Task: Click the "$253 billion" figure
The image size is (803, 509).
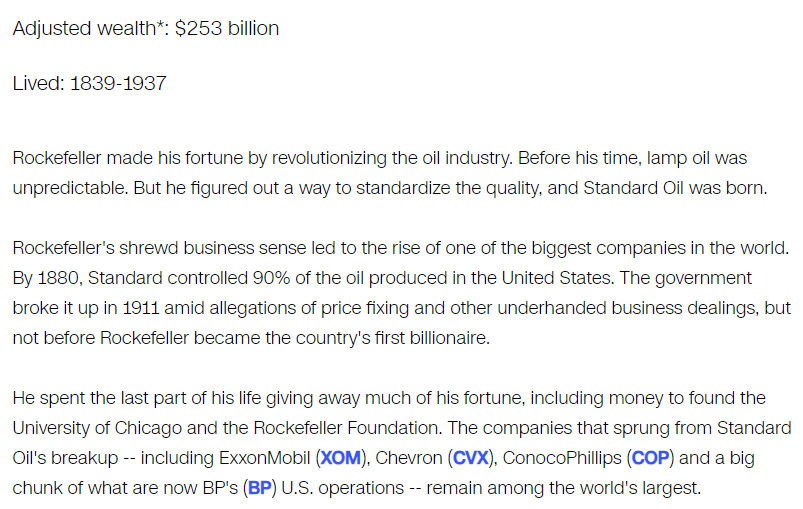Action: (227, 29)
